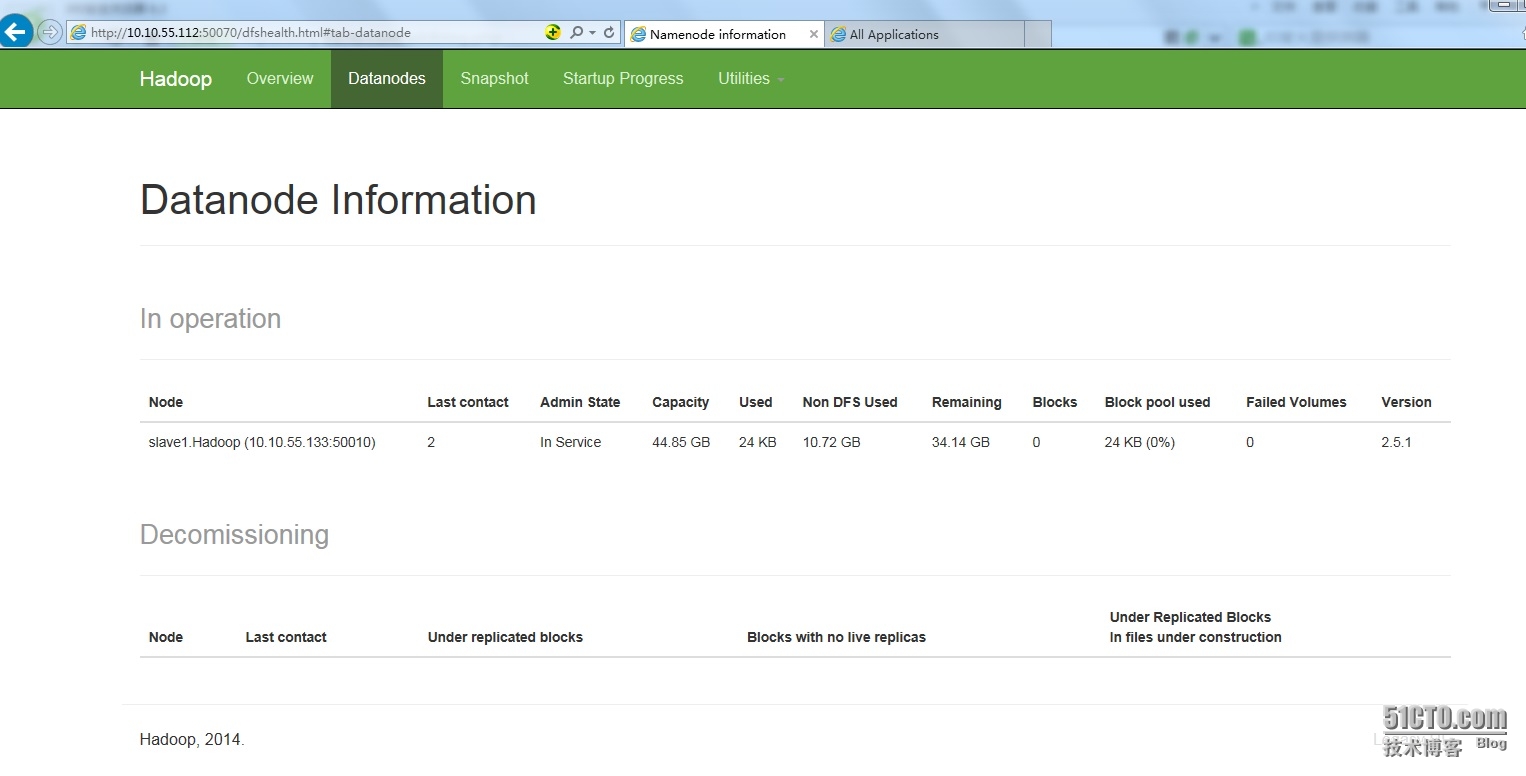Click the Failed Volumes column header
The image size is (1526, 776).
pos(1296,402)
